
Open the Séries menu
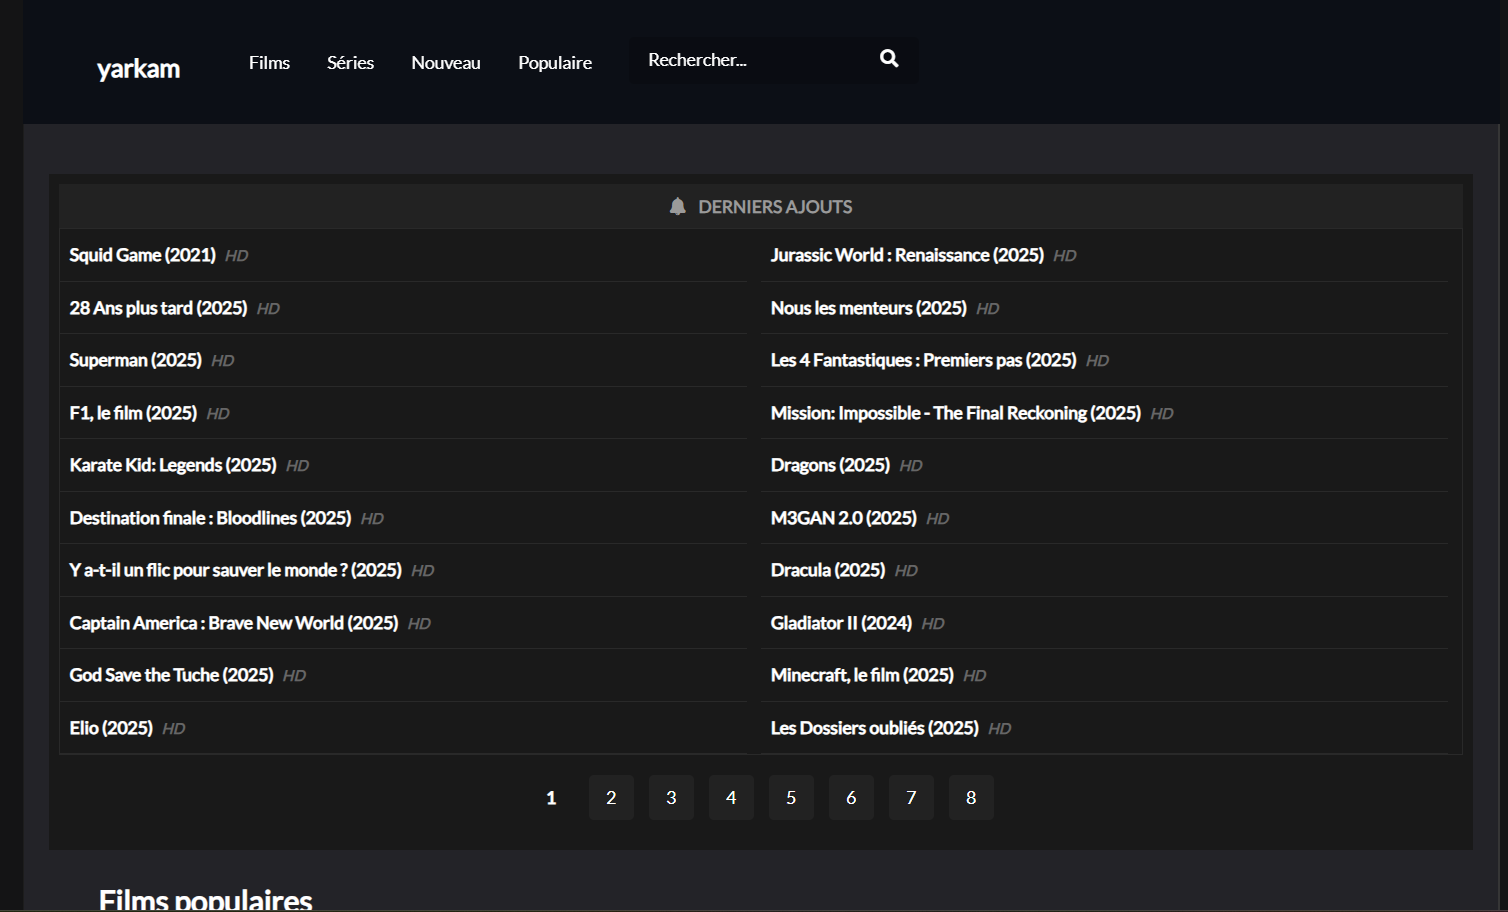tap(350, 63)
